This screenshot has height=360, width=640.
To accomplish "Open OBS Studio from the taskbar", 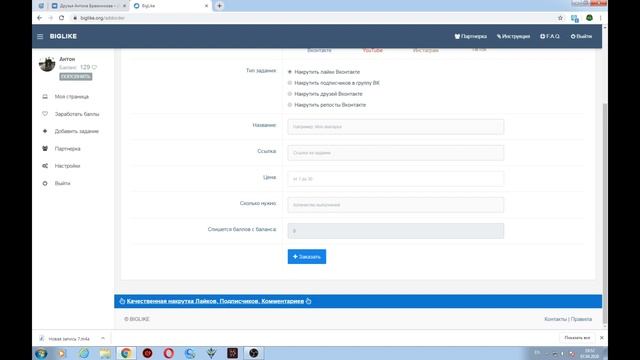I will tap(253, 353).
